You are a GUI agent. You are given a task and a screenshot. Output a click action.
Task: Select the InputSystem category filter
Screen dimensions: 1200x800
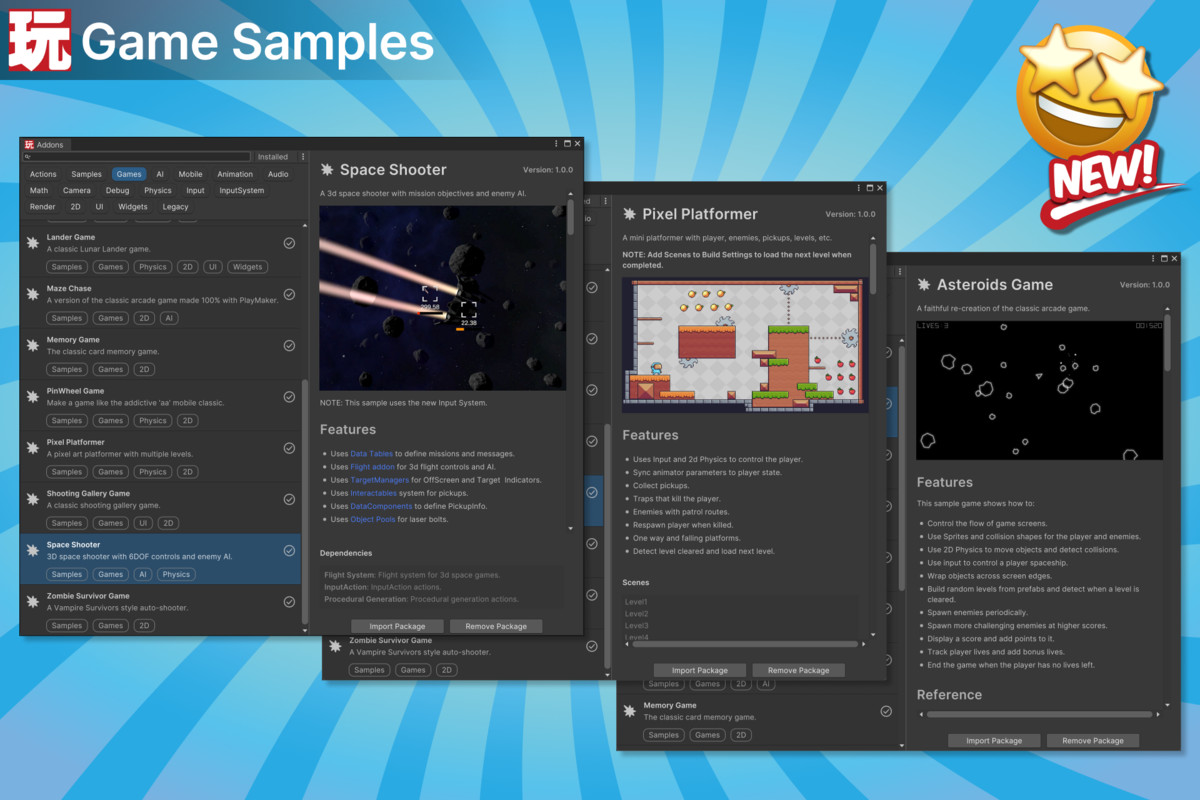pos(242,190)
